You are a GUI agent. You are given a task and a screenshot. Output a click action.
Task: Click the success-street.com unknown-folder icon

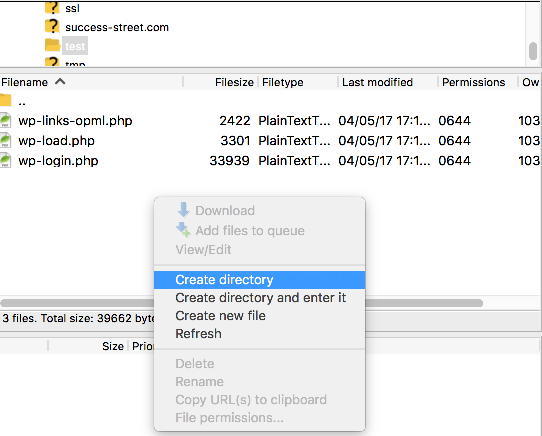coord(52,26)
